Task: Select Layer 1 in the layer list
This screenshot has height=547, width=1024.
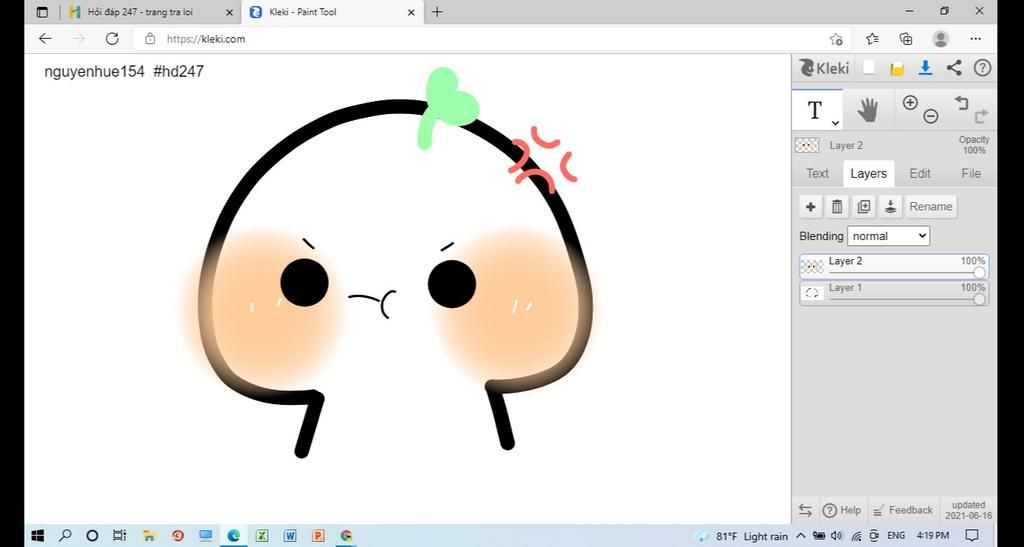Action: (x=894, y=293)
